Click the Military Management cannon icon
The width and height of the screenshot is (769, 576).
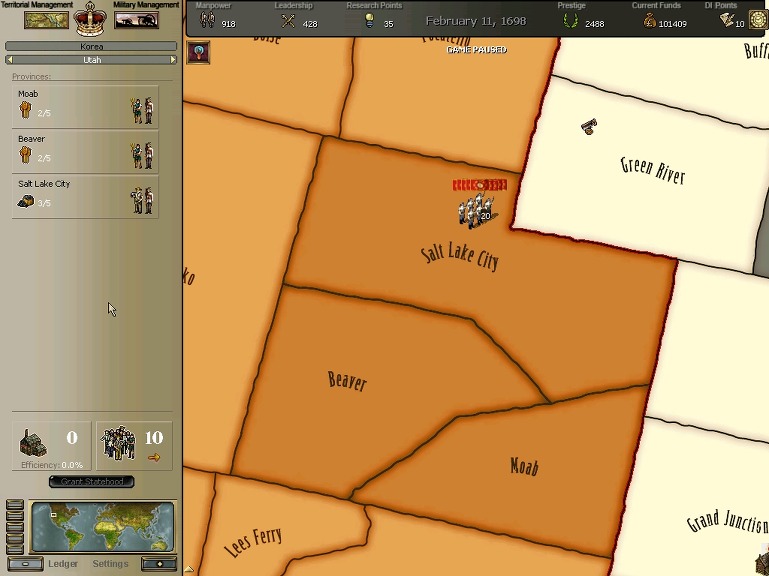136,20
